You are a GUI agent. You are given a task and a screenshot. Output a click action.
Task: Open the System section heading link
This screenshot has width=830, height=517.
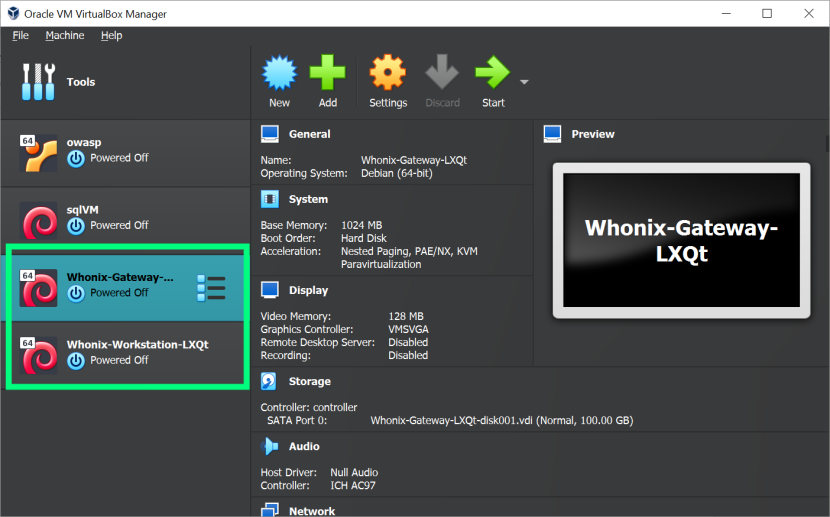click(308, 199)
